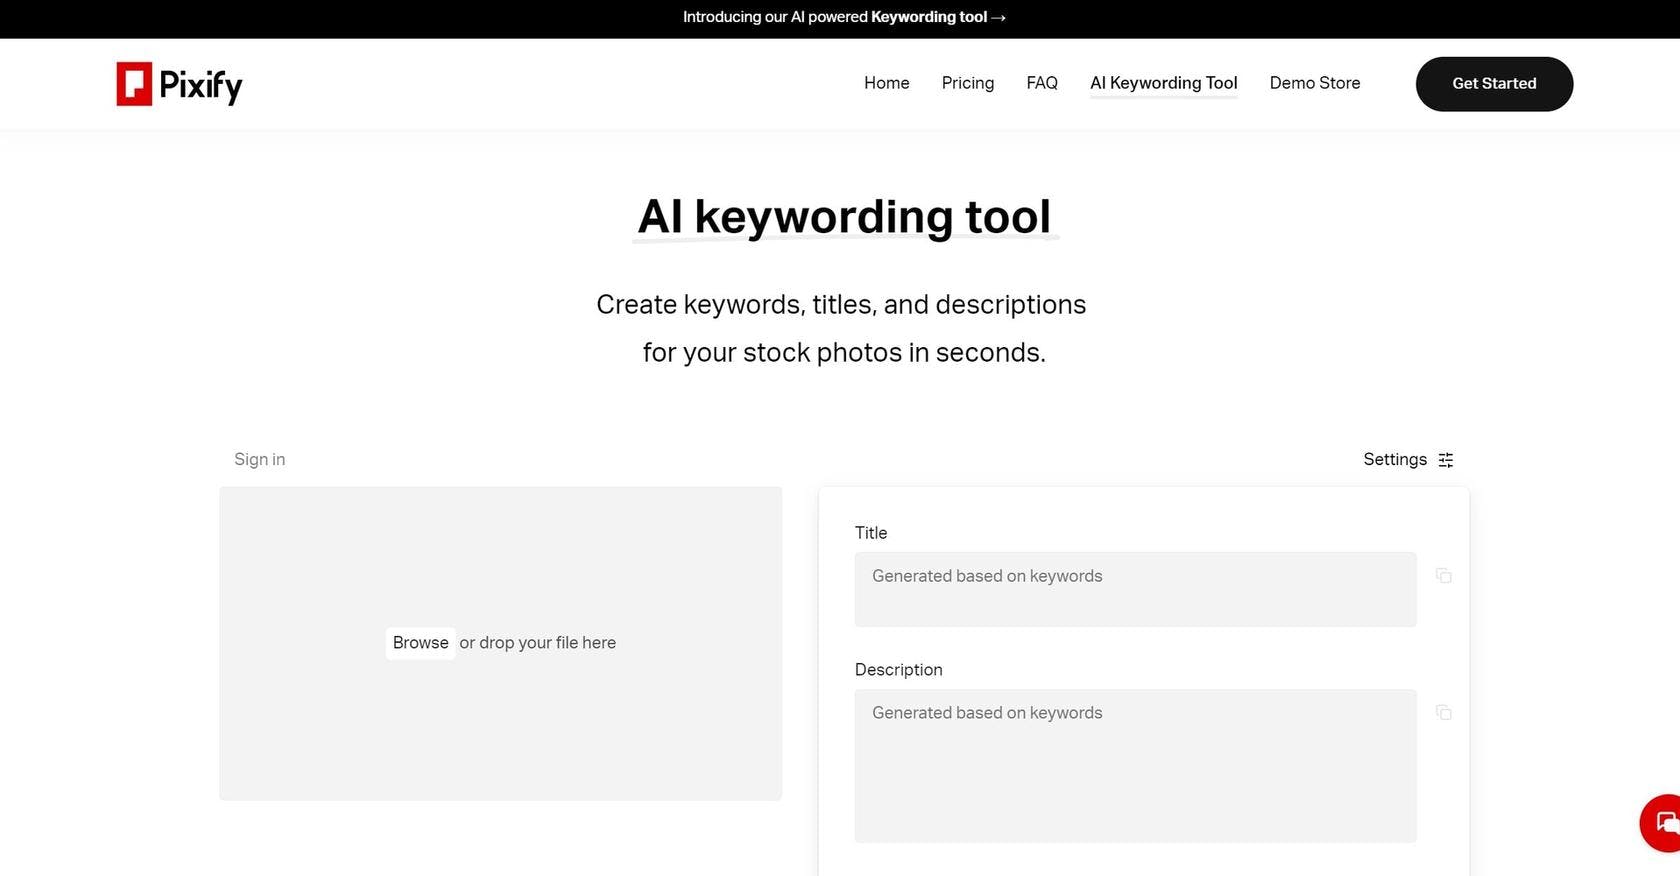Click the Sign in link
Image resolution: width=1680 pixels, height=876 pixels.
[259, 459]
